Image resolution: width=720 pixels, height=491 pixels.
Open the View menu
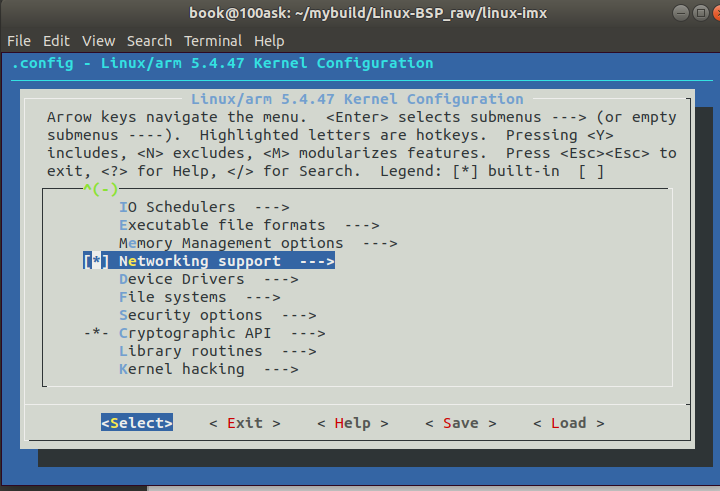click(98, 41)
